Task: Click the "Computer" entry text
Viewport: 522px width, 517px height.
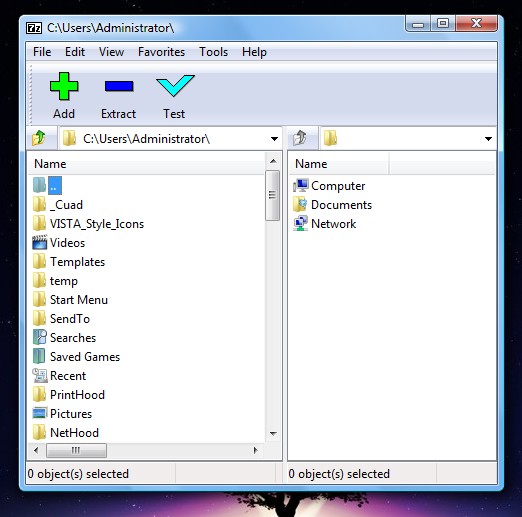Action: tap(338, 186)
